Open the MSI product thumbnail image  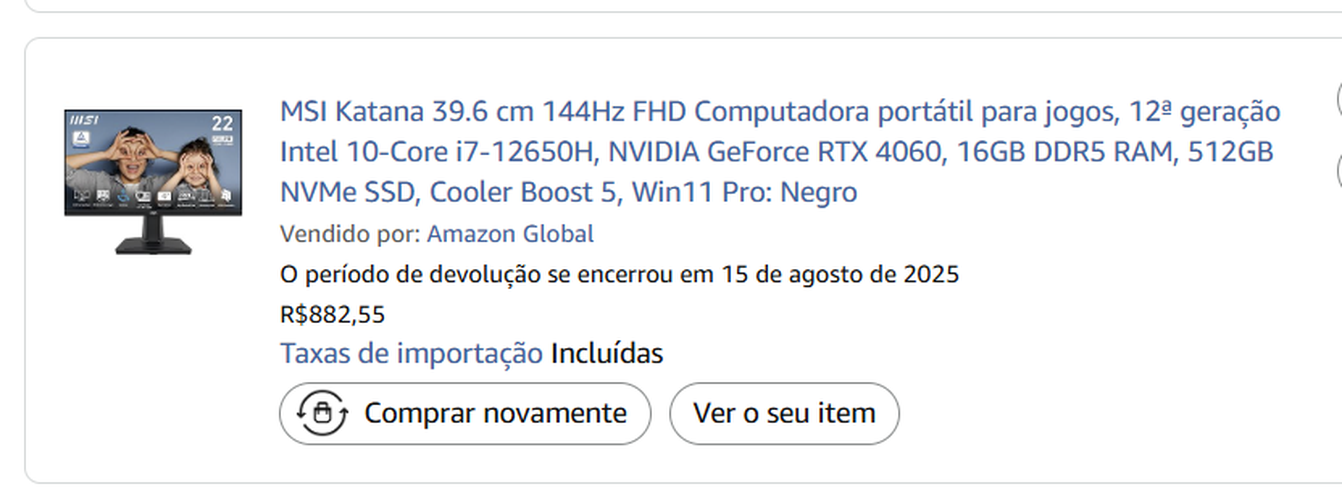pos(153,180)
